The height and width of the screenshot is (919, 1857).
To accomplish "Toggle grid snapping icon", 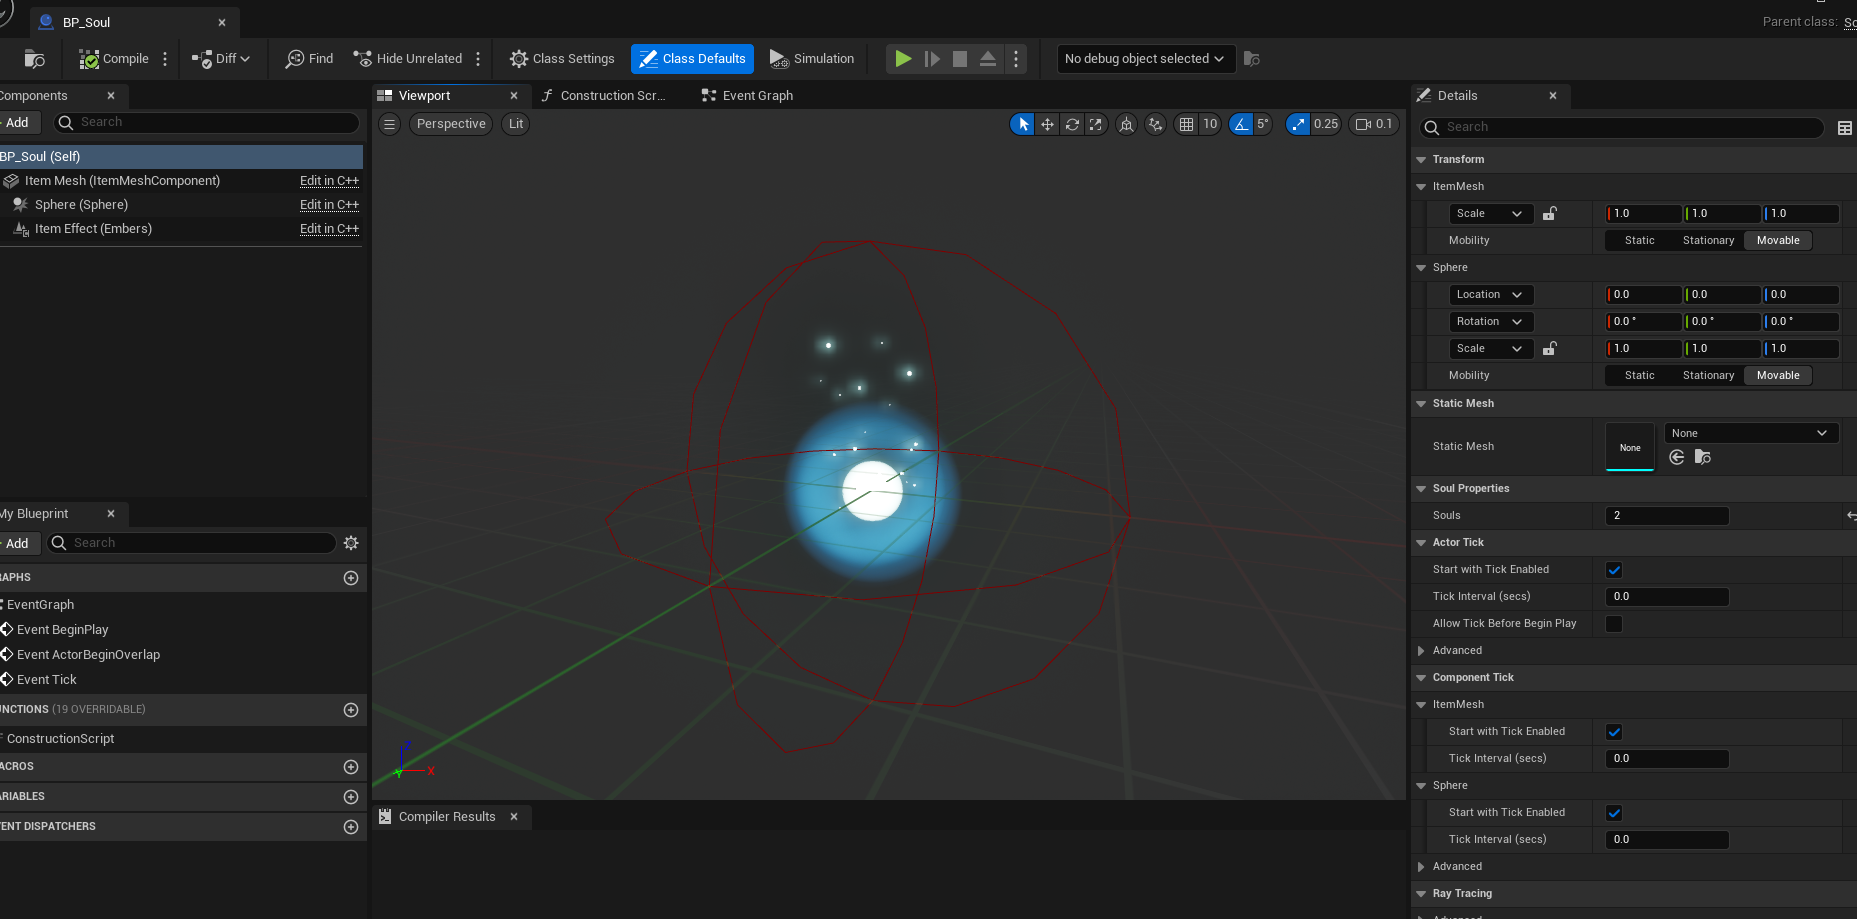I will [x=1186, y=124].
